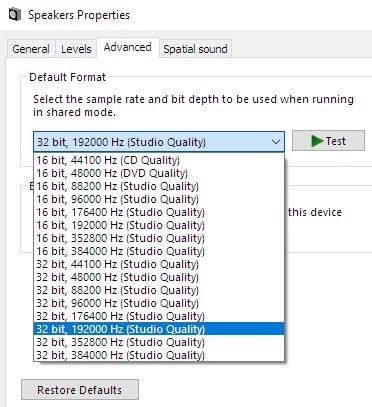Select 16 bit, 88200 Hz option

[x=159, y=186]
